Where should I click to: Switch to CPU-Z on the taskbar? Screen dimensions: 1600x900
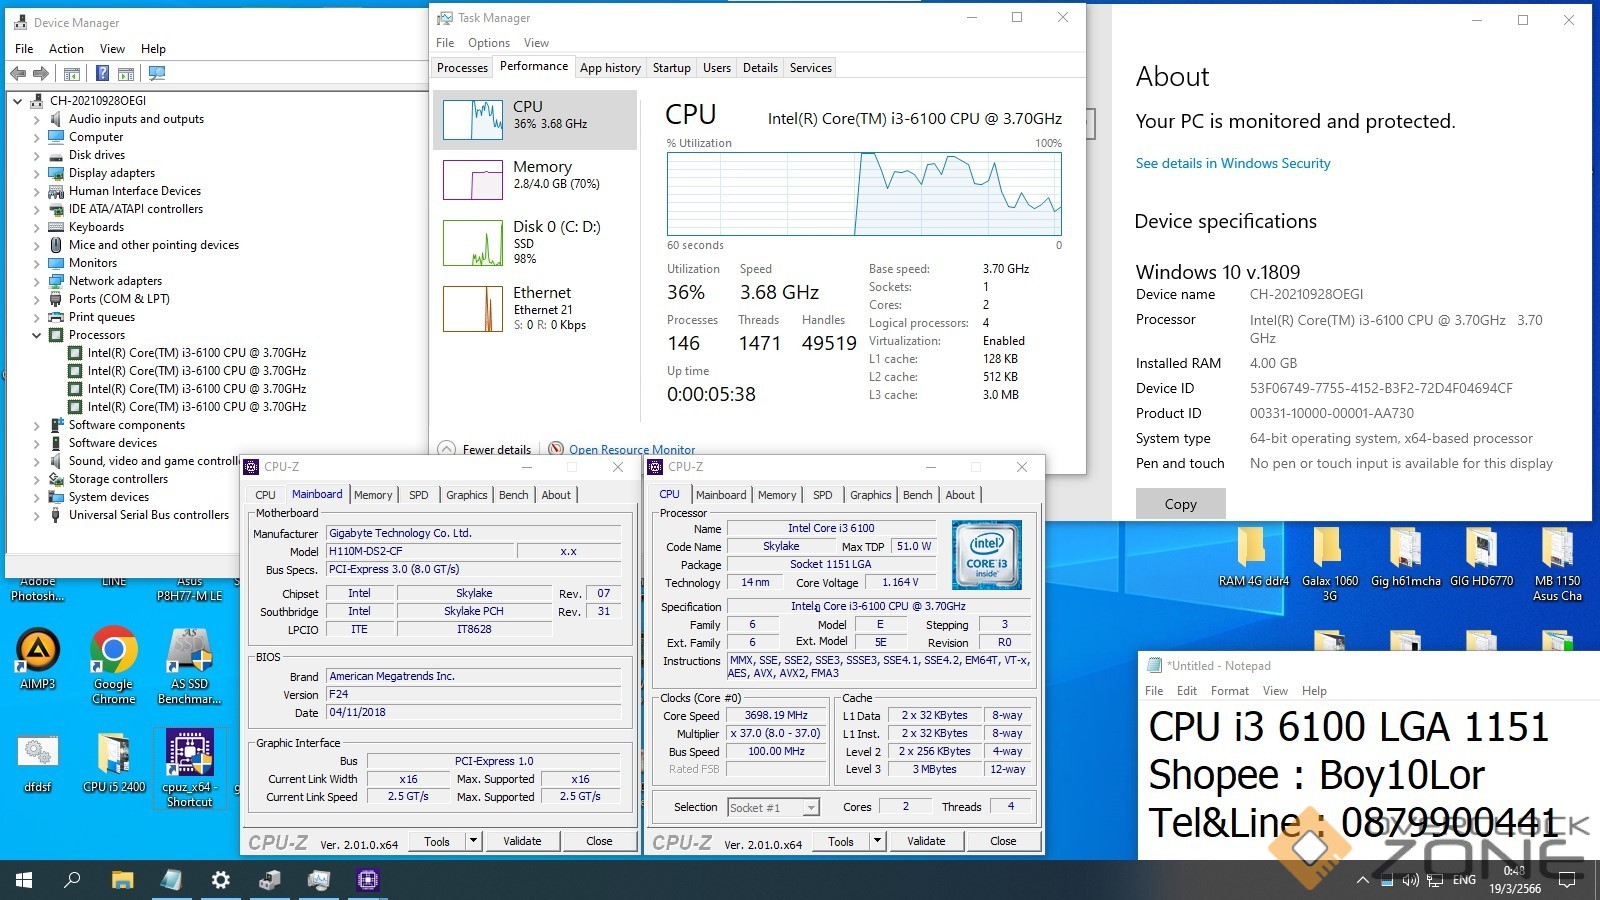(367, 880)
